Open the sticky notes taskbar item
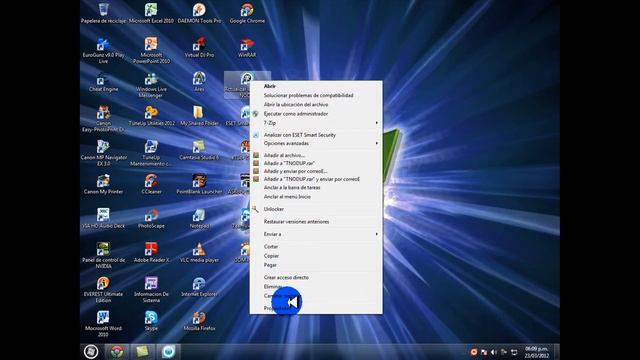This screenshot has height=360, width=640. (x=142, y=351)
